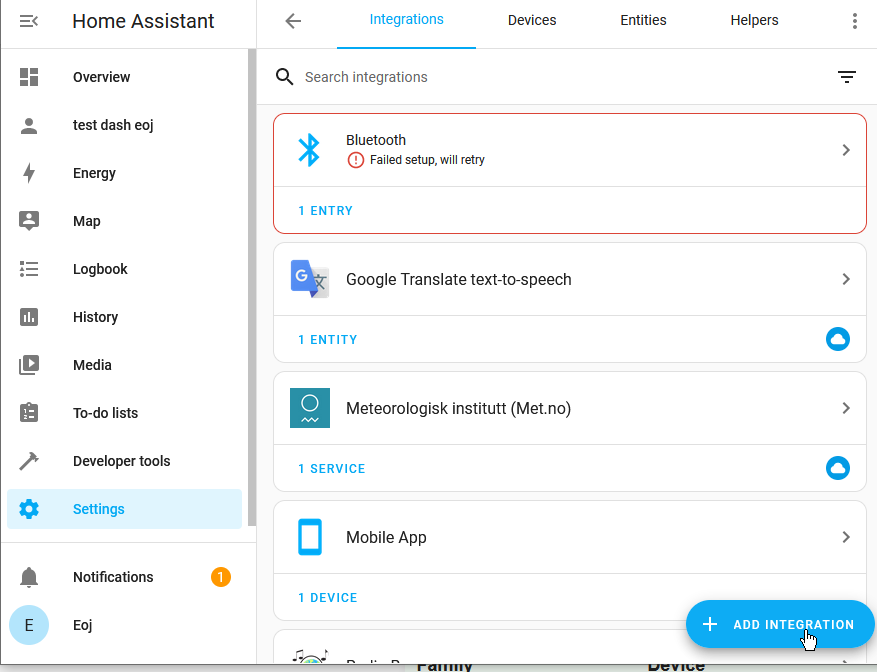Click the notification count badge
Image resolution: width=877 pixels, height=672 pixels.
pyautogui.click(x=220, y=577)
